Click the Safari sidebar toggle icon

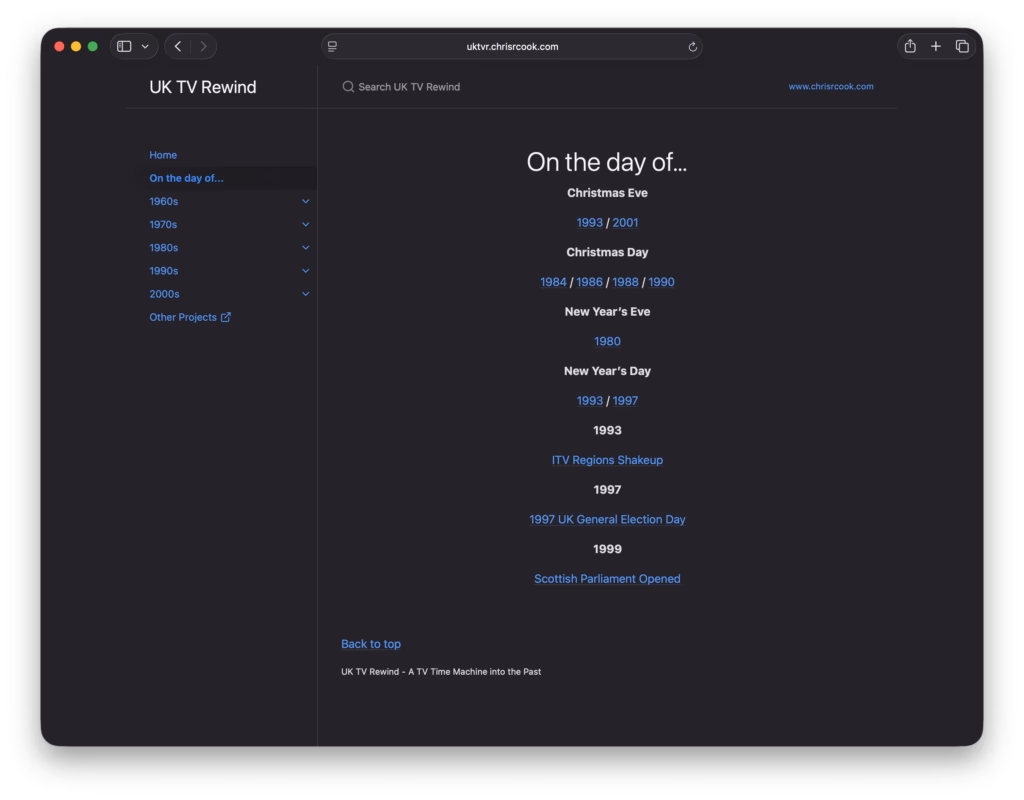tap(124, 46)
